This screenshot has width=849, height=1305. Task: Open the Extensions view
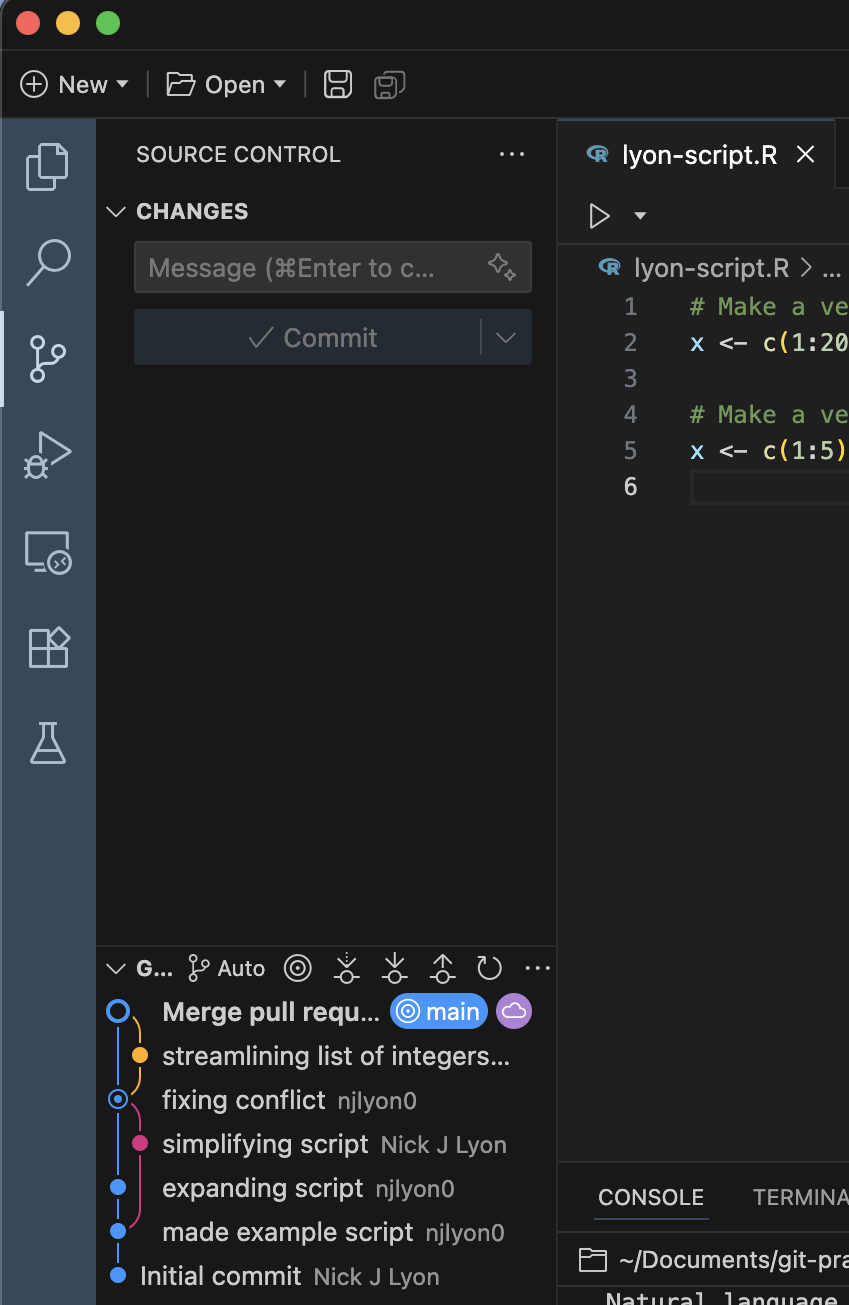[47, 647]
